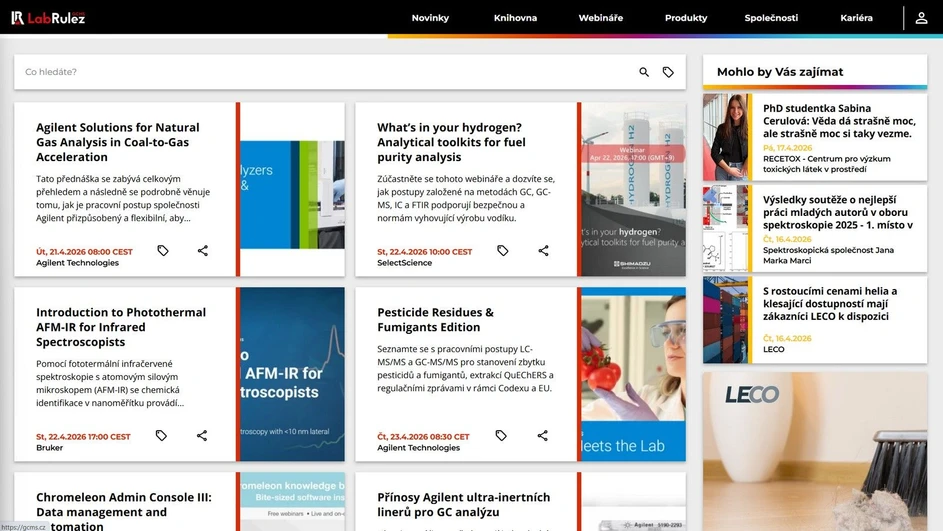This screenshot has width=943, height=531.
Task: Open the Produkty menu item
Action: [x=686, y=18]
